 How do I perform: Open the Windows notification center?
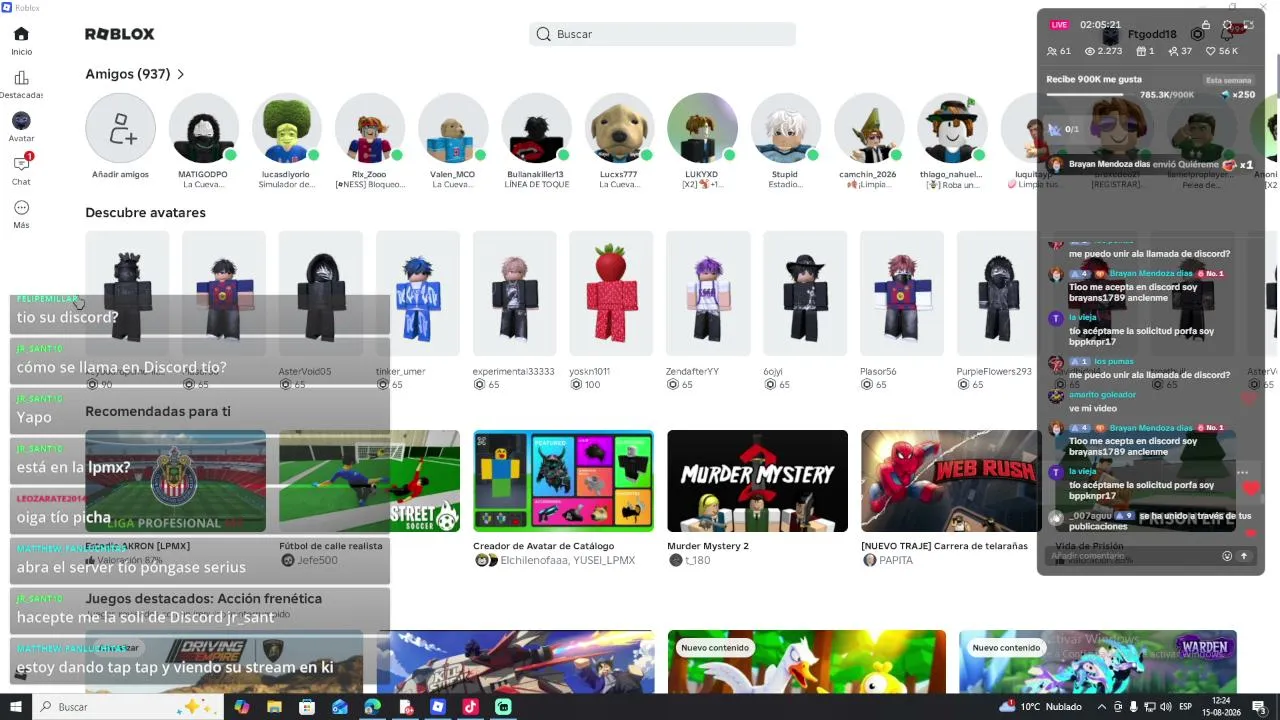(x=1259, y=706)
